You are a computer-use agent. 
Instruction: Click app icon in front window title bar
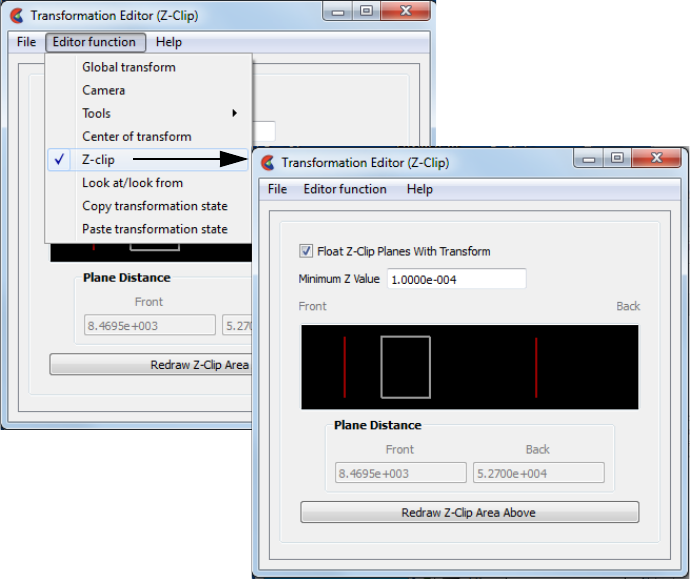[268, 162]
